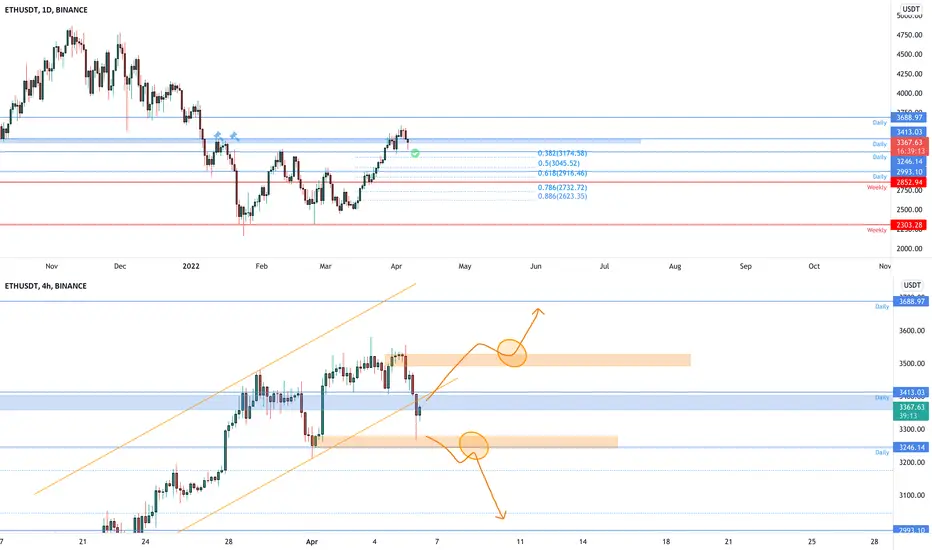932x550 pixels.
Task: Select the 0.886(2623.35) Fibonacci level label
Action: [x=562, y=196]
